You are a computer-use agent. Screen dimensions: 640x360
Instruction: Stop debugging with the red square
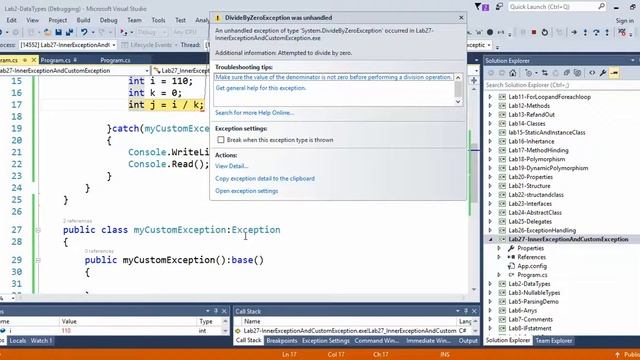534,32
